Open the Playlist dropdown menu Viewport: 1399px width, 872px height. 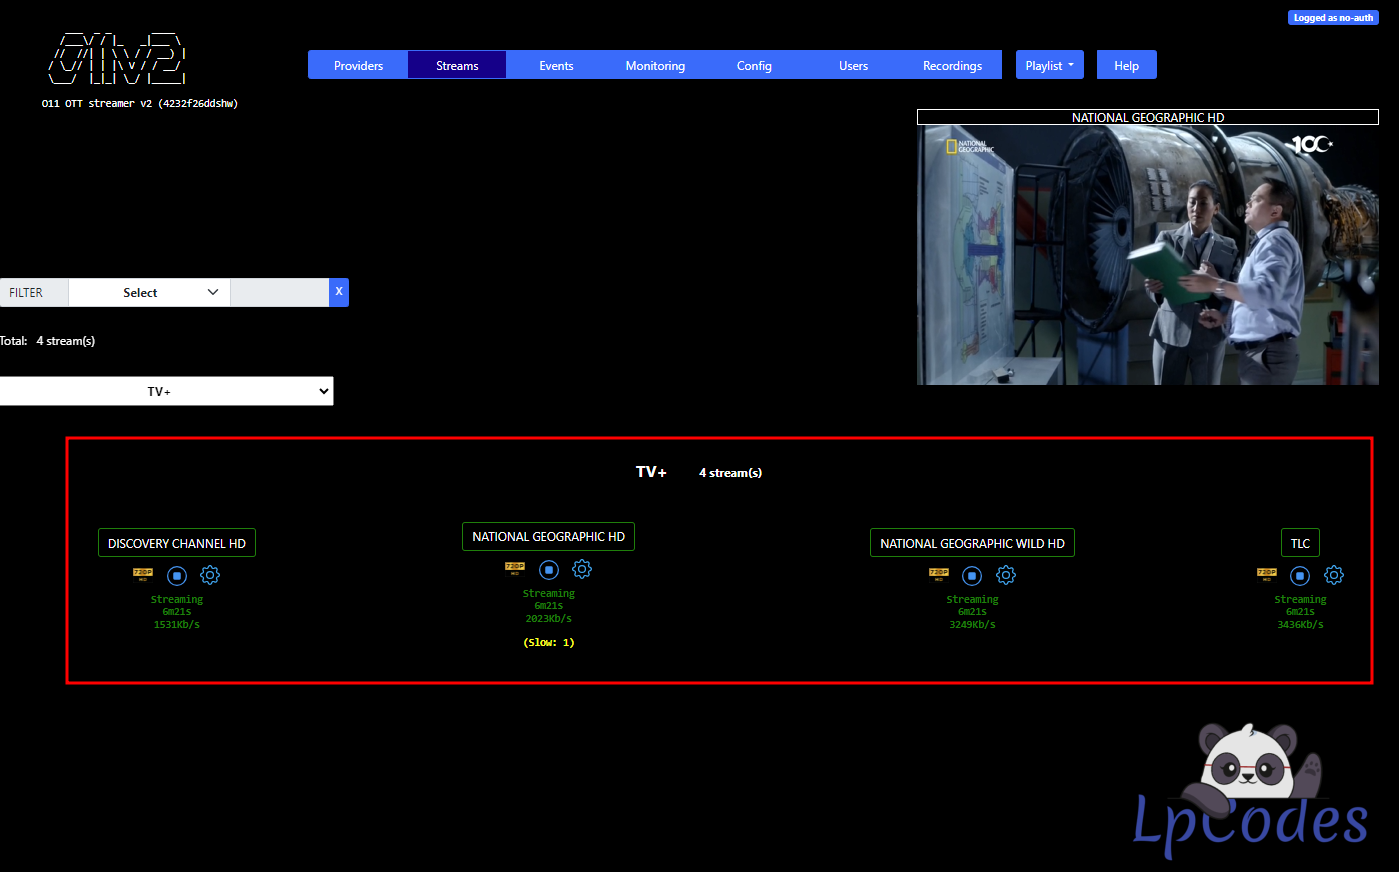point(1049,64)
